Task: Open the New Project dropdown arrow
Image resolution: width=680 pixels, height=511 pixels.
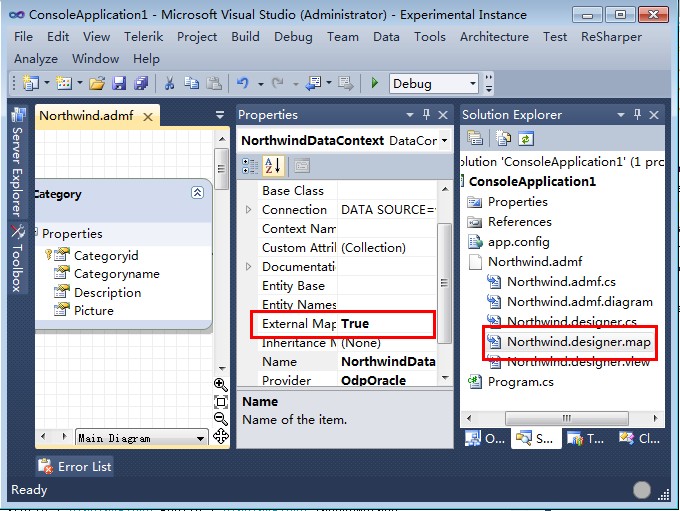Action: point(46,82)
